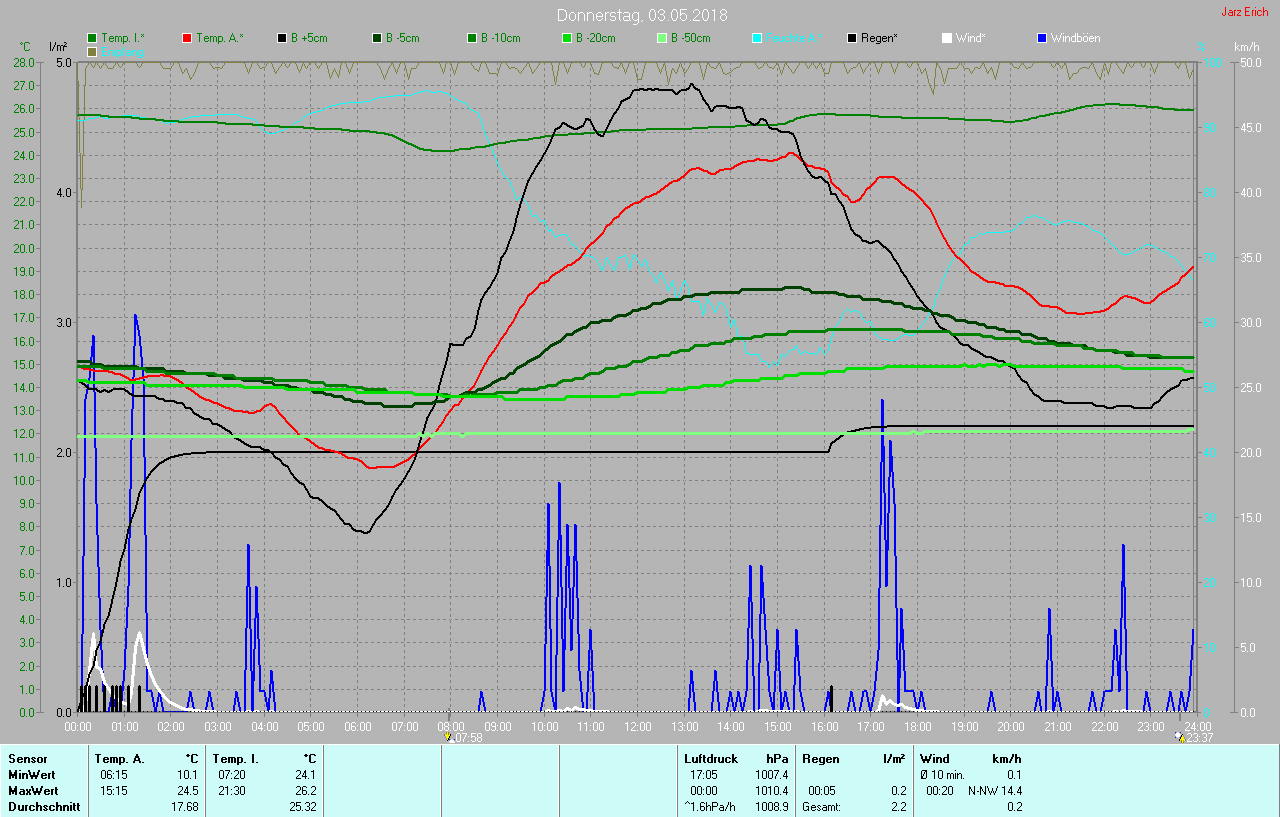Click the cyan humidity legend square
Screen dimensions: 1280x817
(x=757, y=38)
